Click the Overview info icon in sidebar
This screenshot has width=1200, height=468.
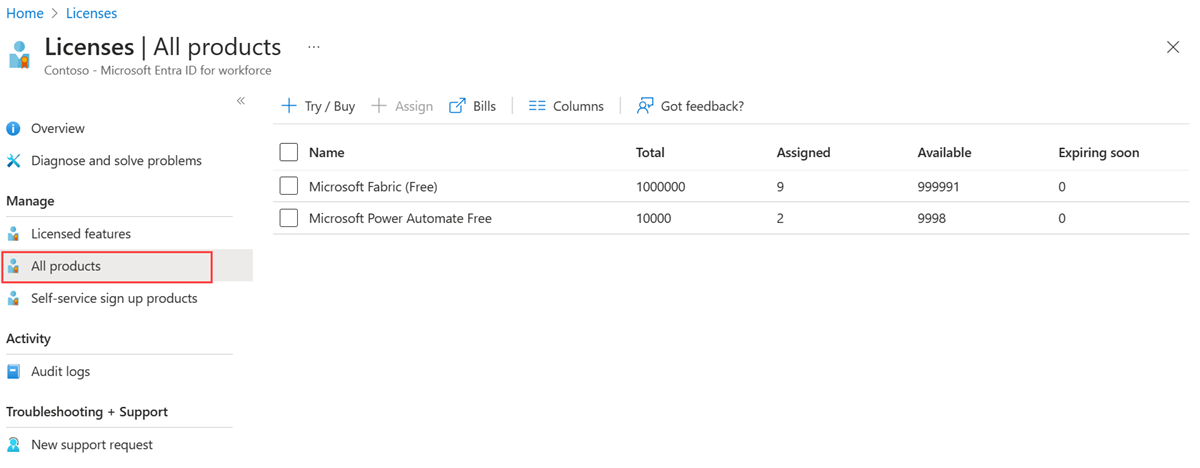[x=13, y=129]
